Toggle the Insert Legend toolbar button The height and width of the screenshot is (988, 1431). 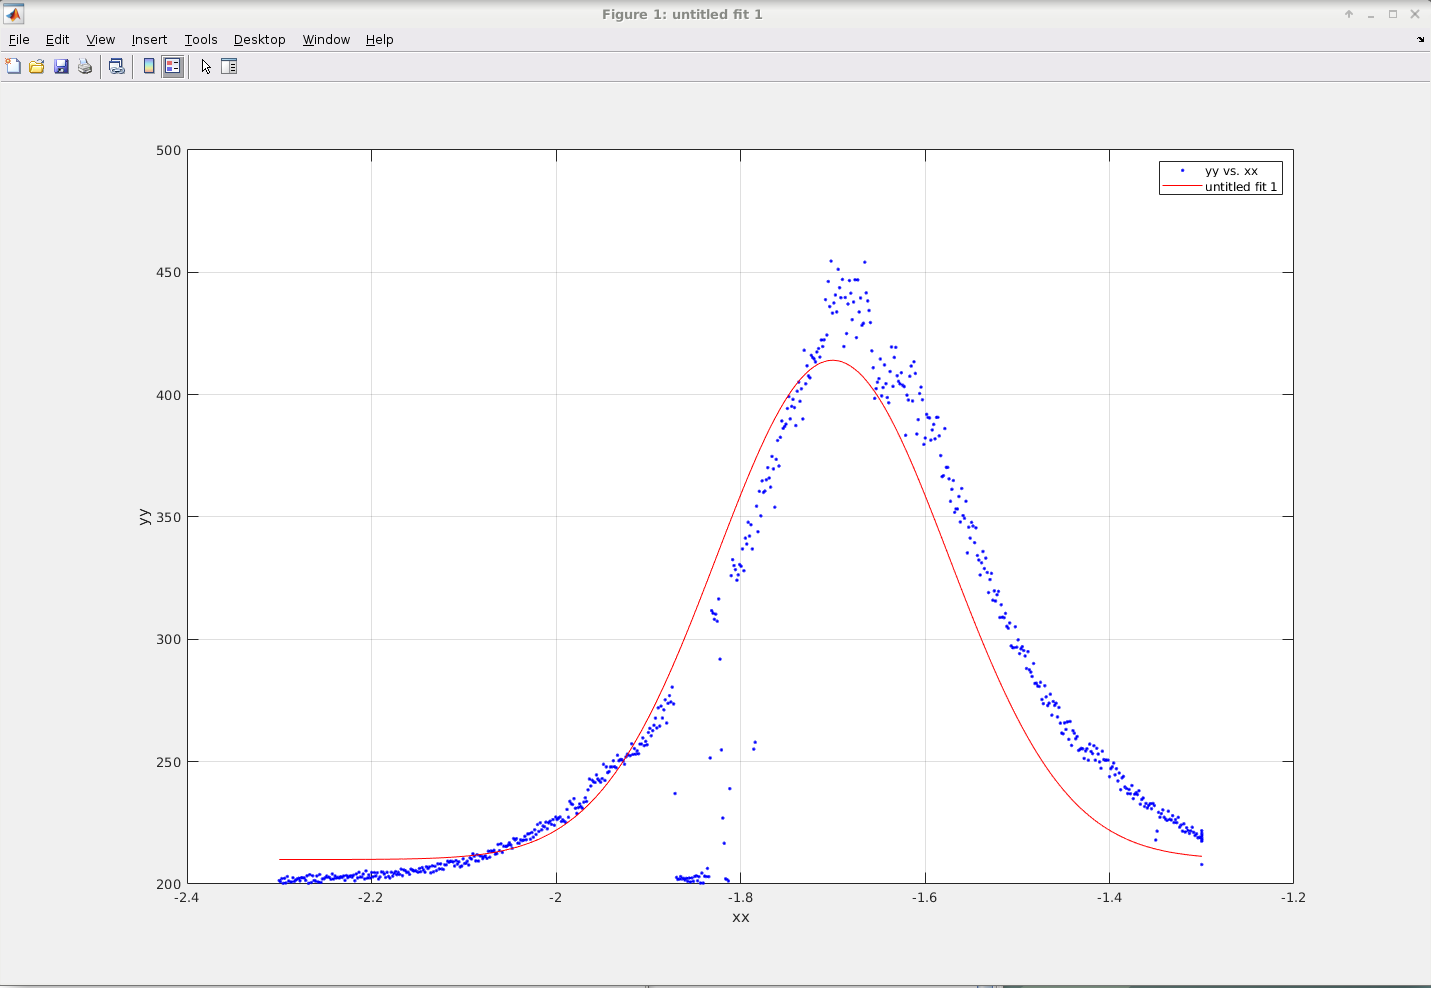tap(173, 66)
